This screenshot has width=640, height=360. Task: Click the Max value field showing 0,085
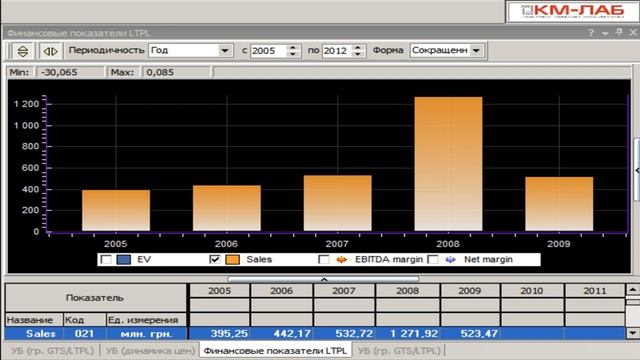click(176, 72)
